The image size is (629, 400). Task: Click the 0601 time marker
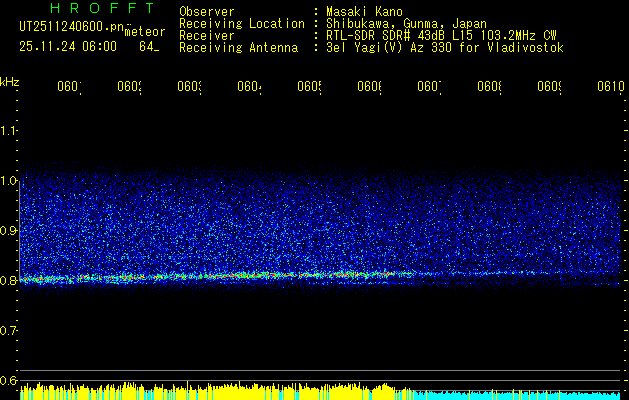(69, 86)
